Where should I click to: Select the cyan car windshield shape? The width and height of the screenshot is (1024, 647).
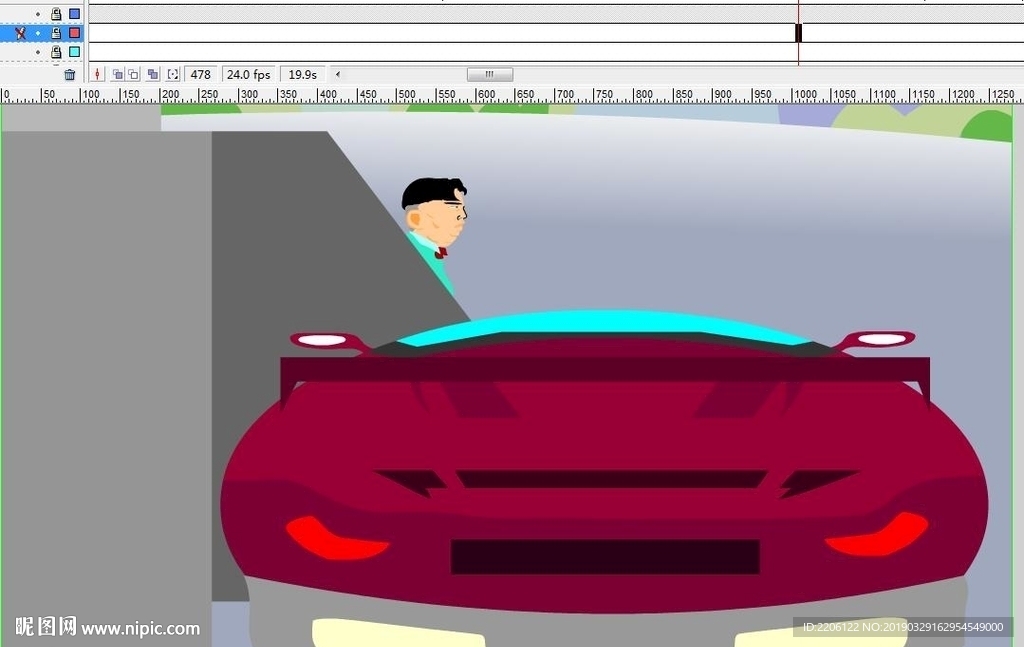point(604,325)
